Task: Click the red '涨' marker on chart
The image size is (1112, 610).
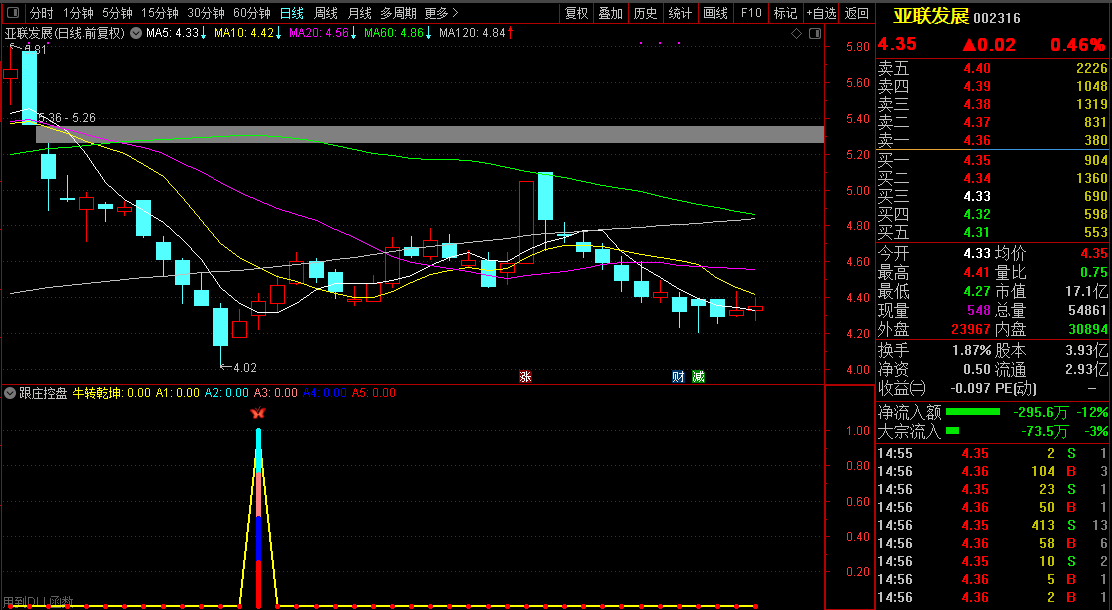Action: pyautogui.click(x=525, y=377)
